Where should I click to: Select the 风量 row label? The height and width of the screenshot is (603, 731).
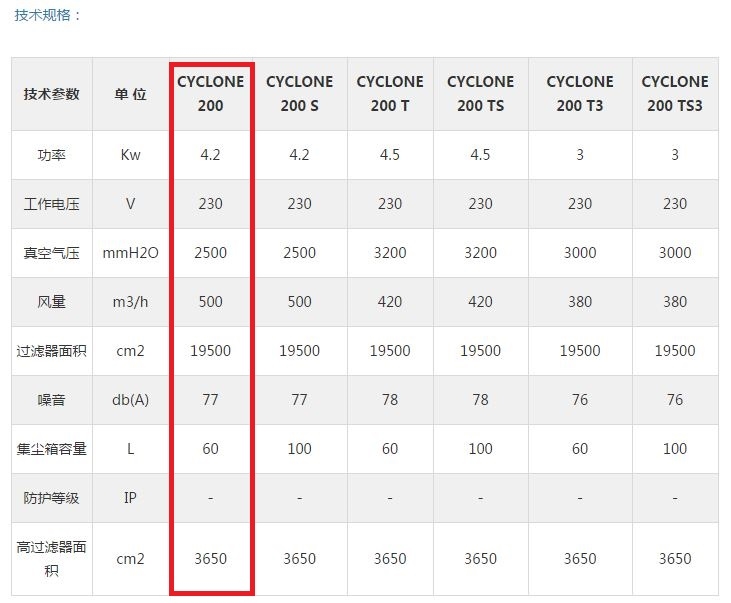click(x=52, y=302)
